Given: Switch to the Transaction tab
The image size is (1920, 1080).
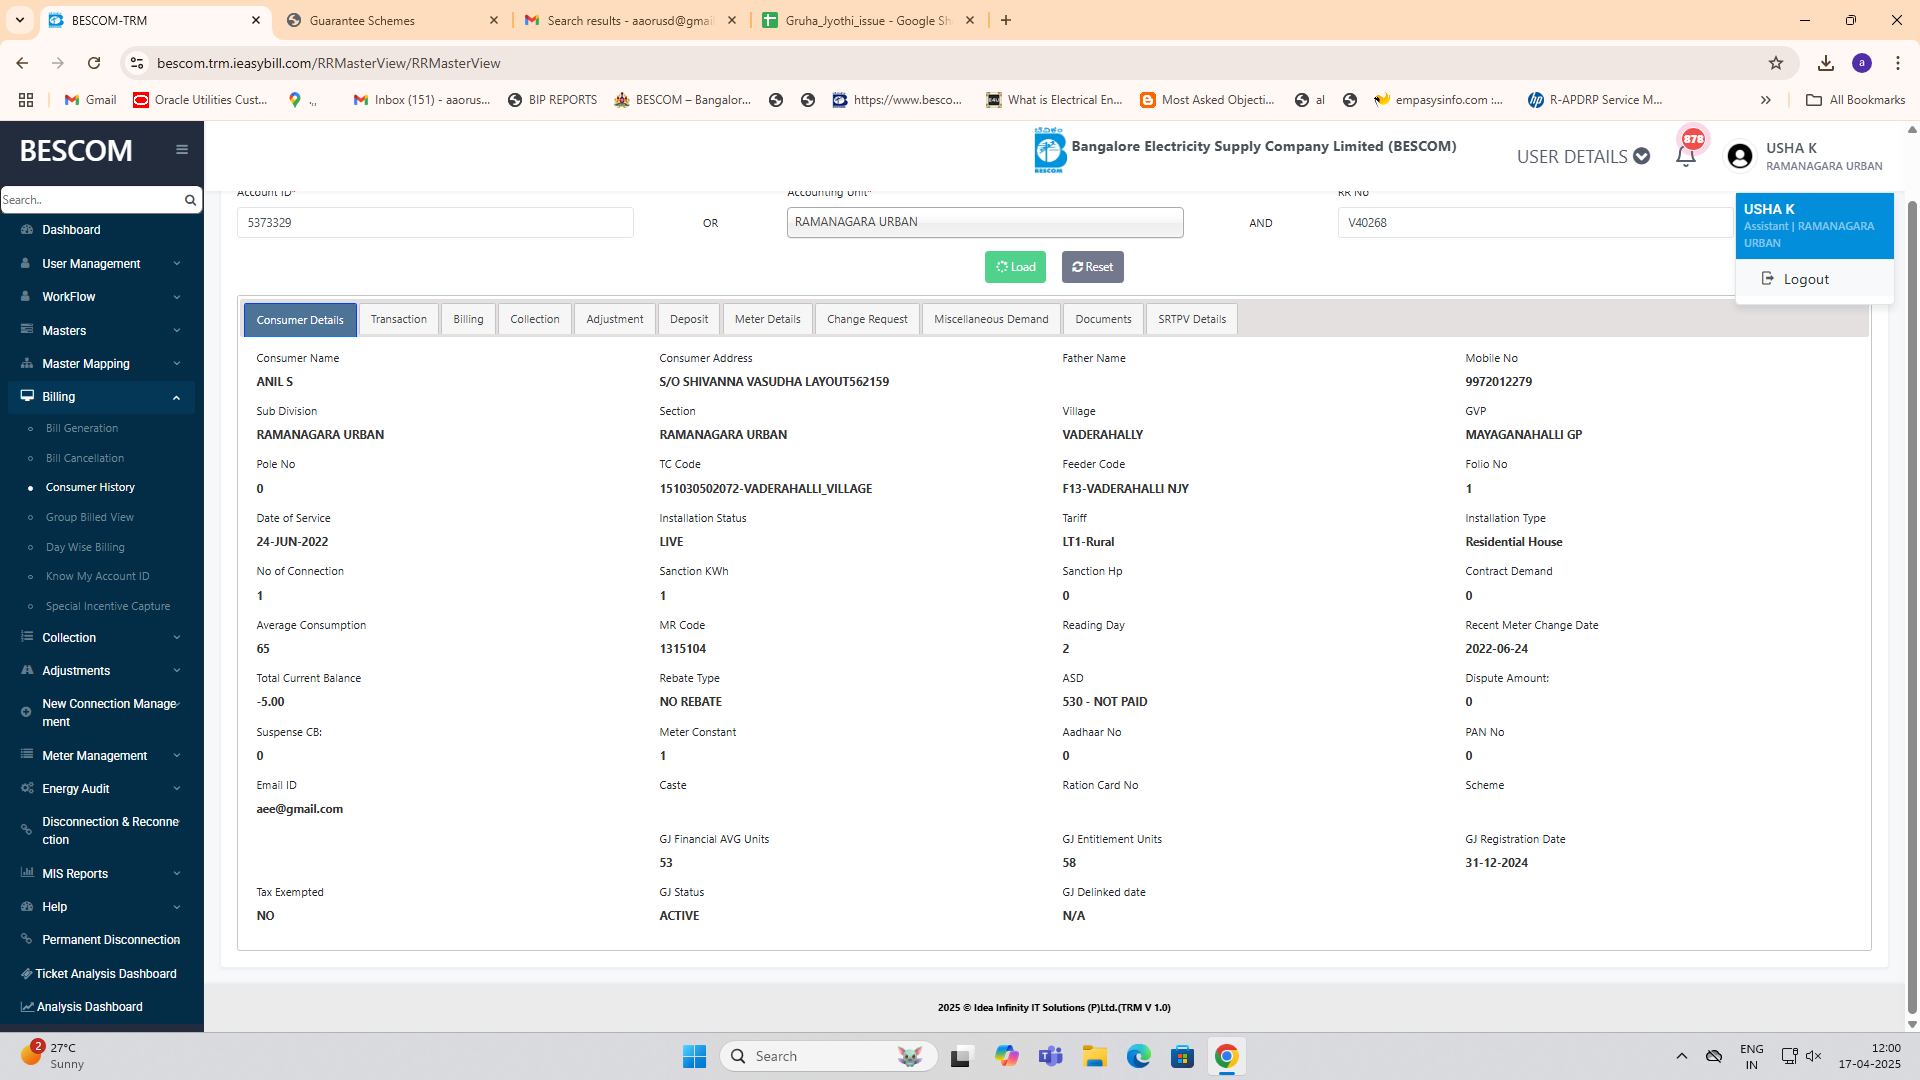Looking at the screenshot, I should (x=398, y=320).
